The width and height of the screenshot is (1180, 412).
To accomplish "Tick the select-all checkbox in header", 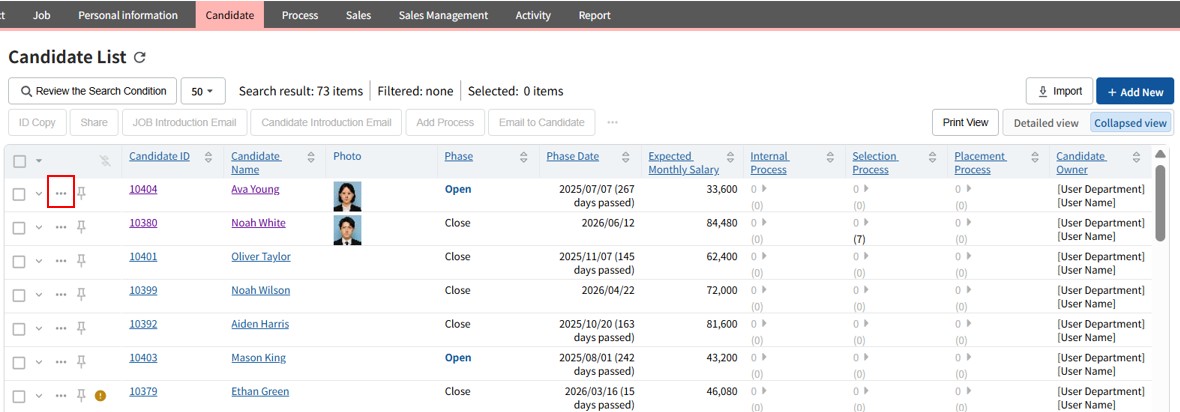I will 19,161.
